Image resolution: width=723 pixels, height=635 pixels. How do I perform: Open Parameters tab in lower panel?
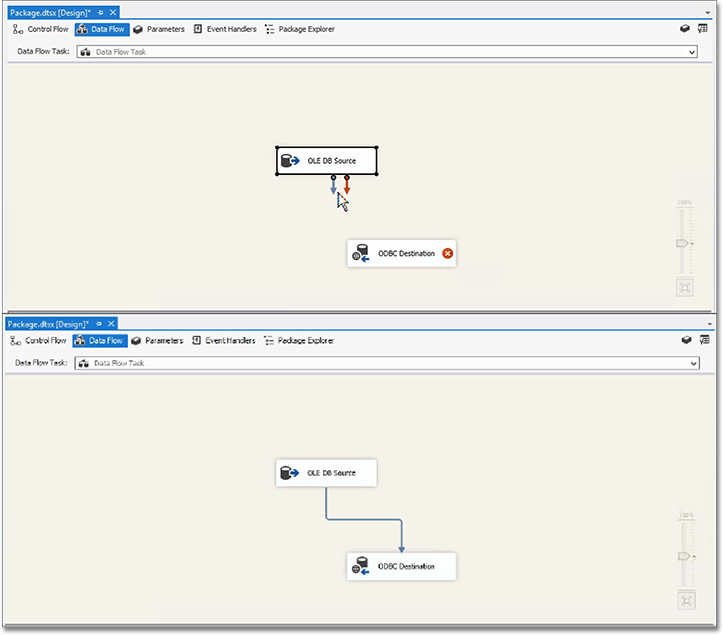(158, 341)
